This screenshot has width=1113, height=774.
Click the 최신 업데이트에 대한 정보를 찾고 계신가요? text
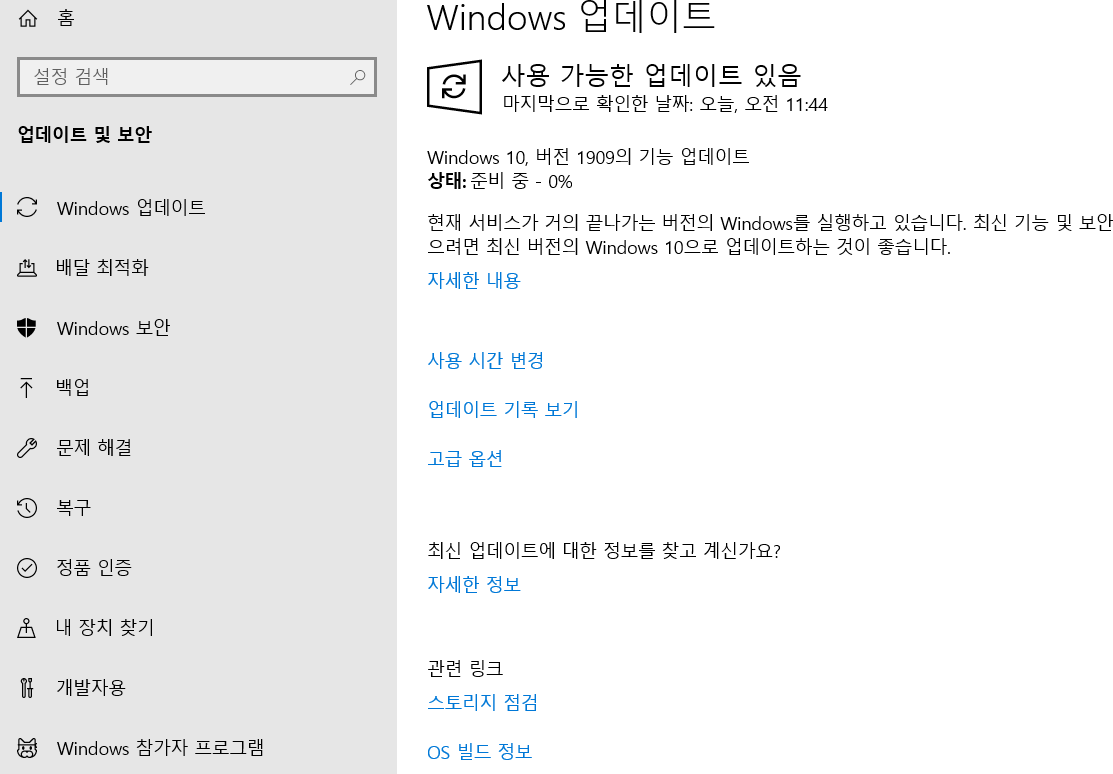pyautogui.click(x=604, y=550)
